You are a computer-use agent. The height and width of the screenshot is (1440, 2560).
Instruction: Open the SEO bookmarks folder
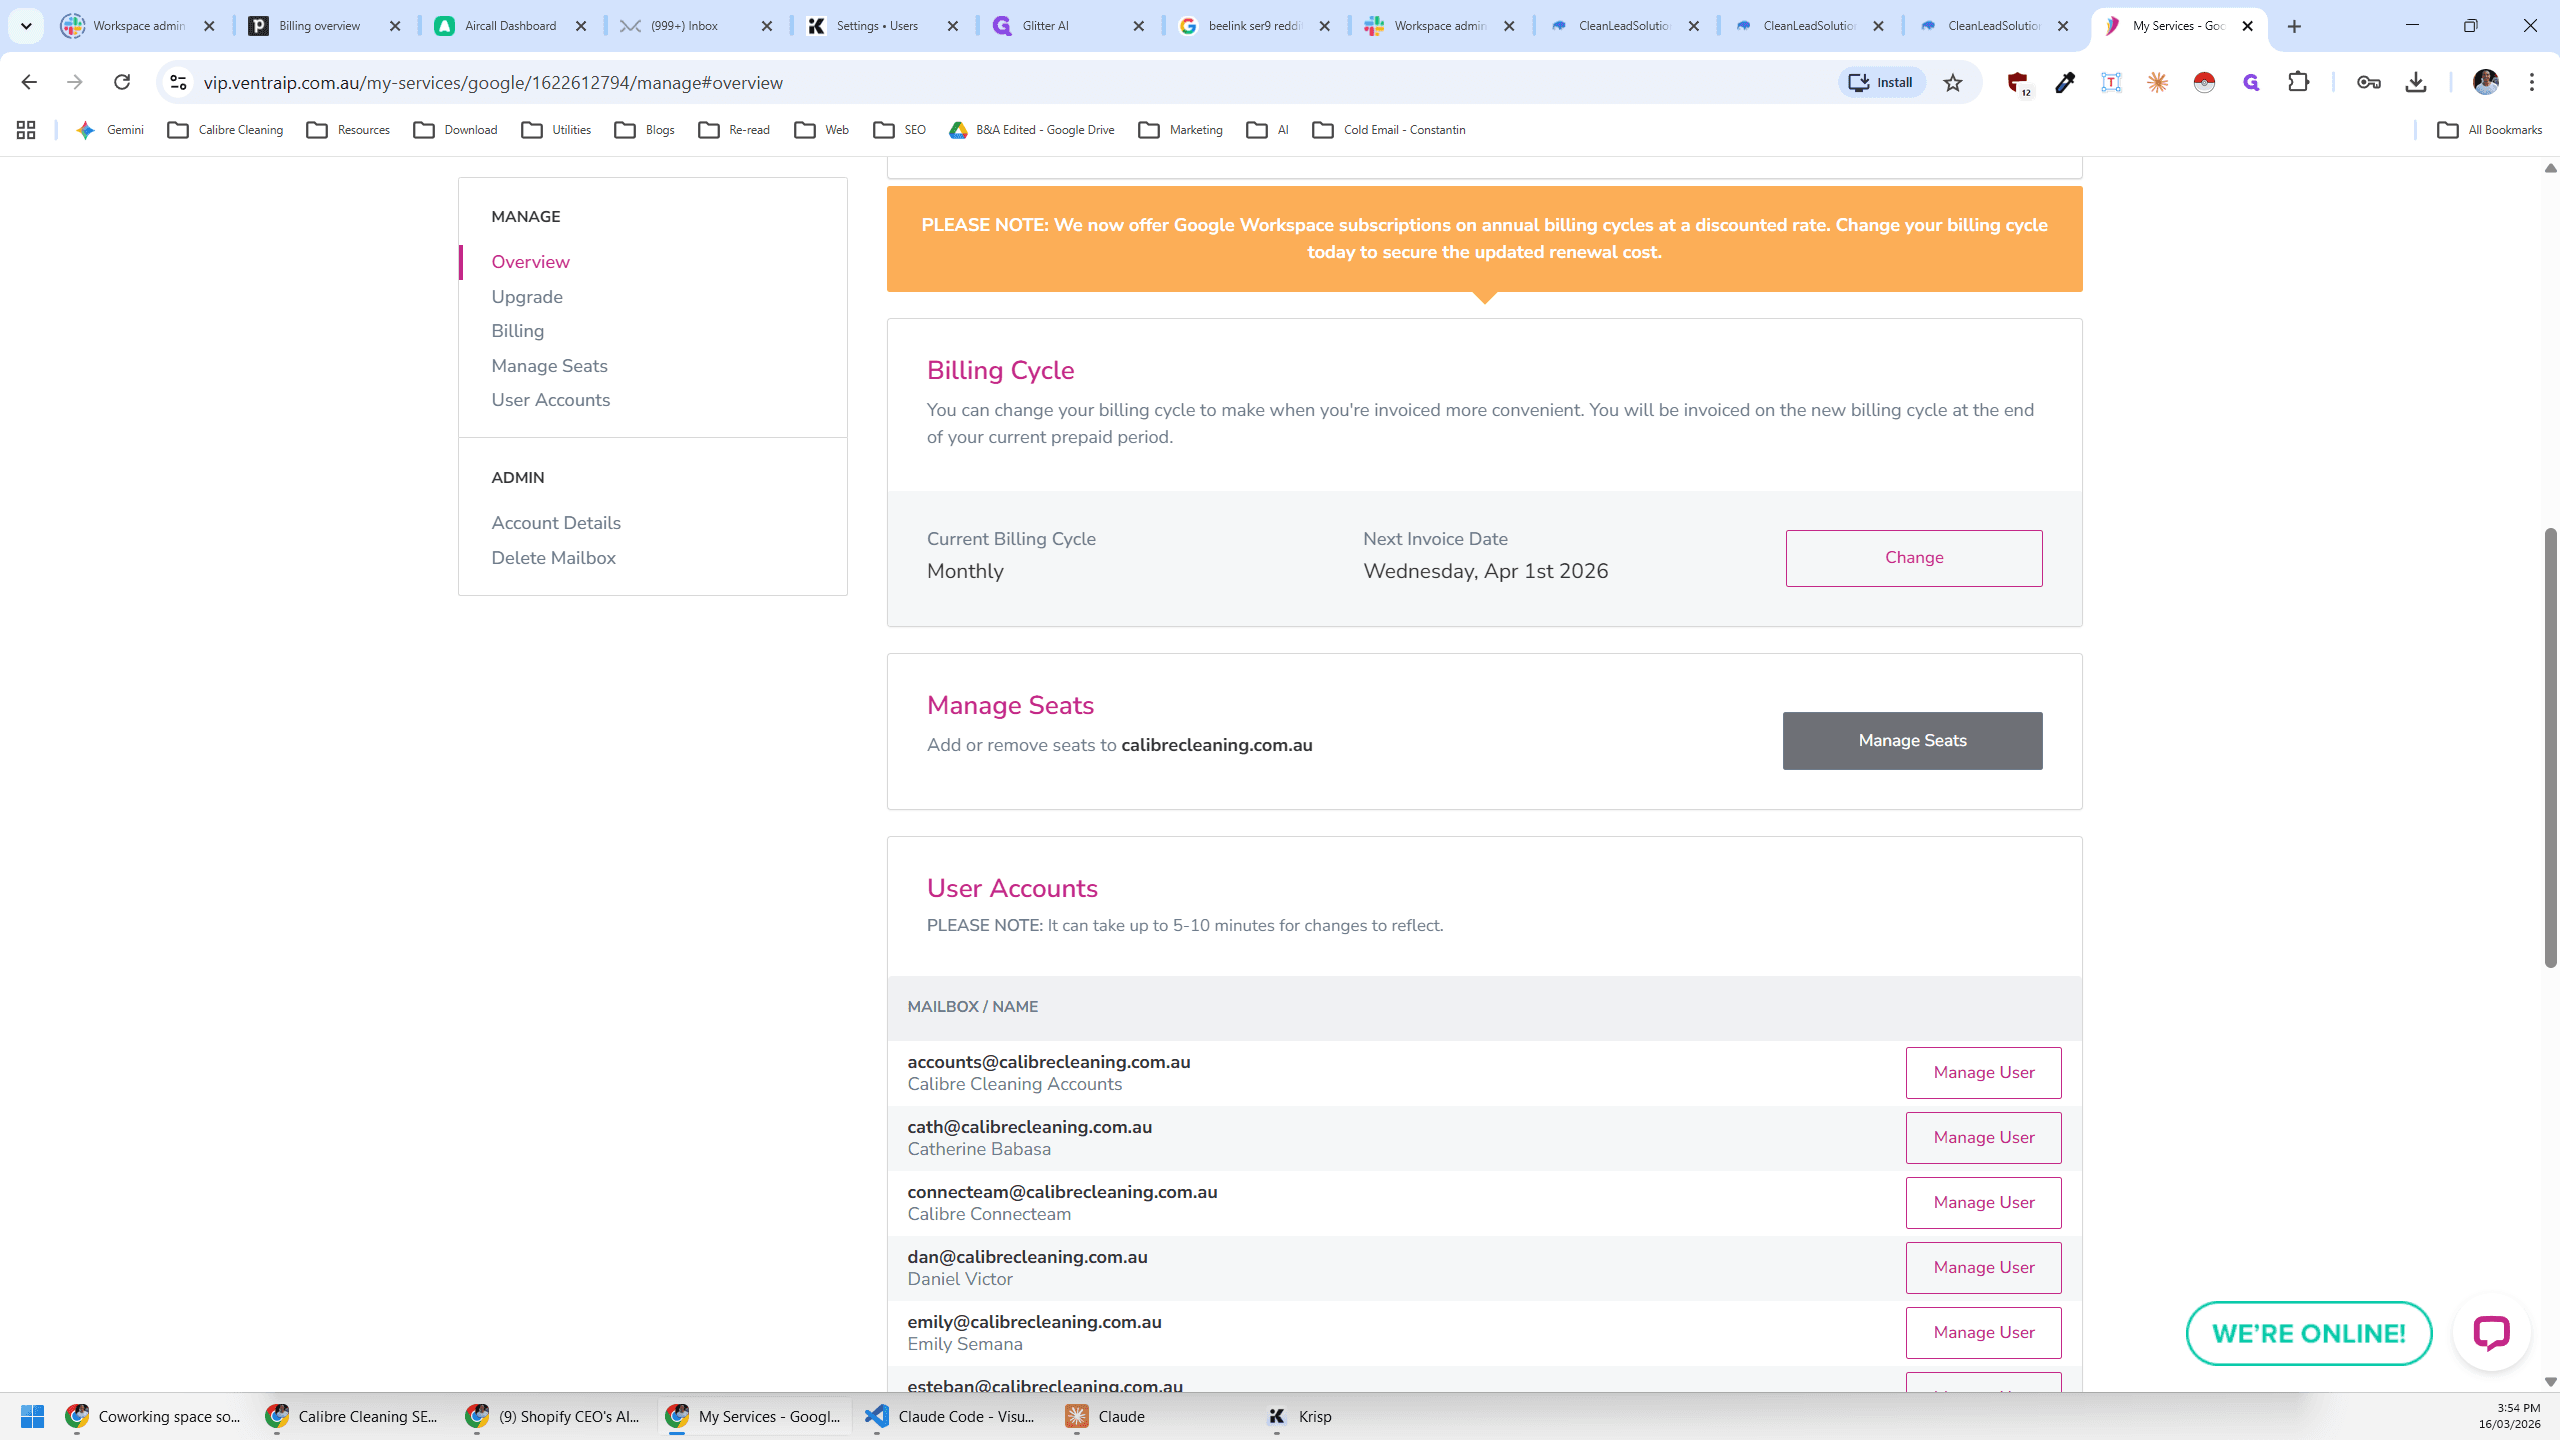899,130
